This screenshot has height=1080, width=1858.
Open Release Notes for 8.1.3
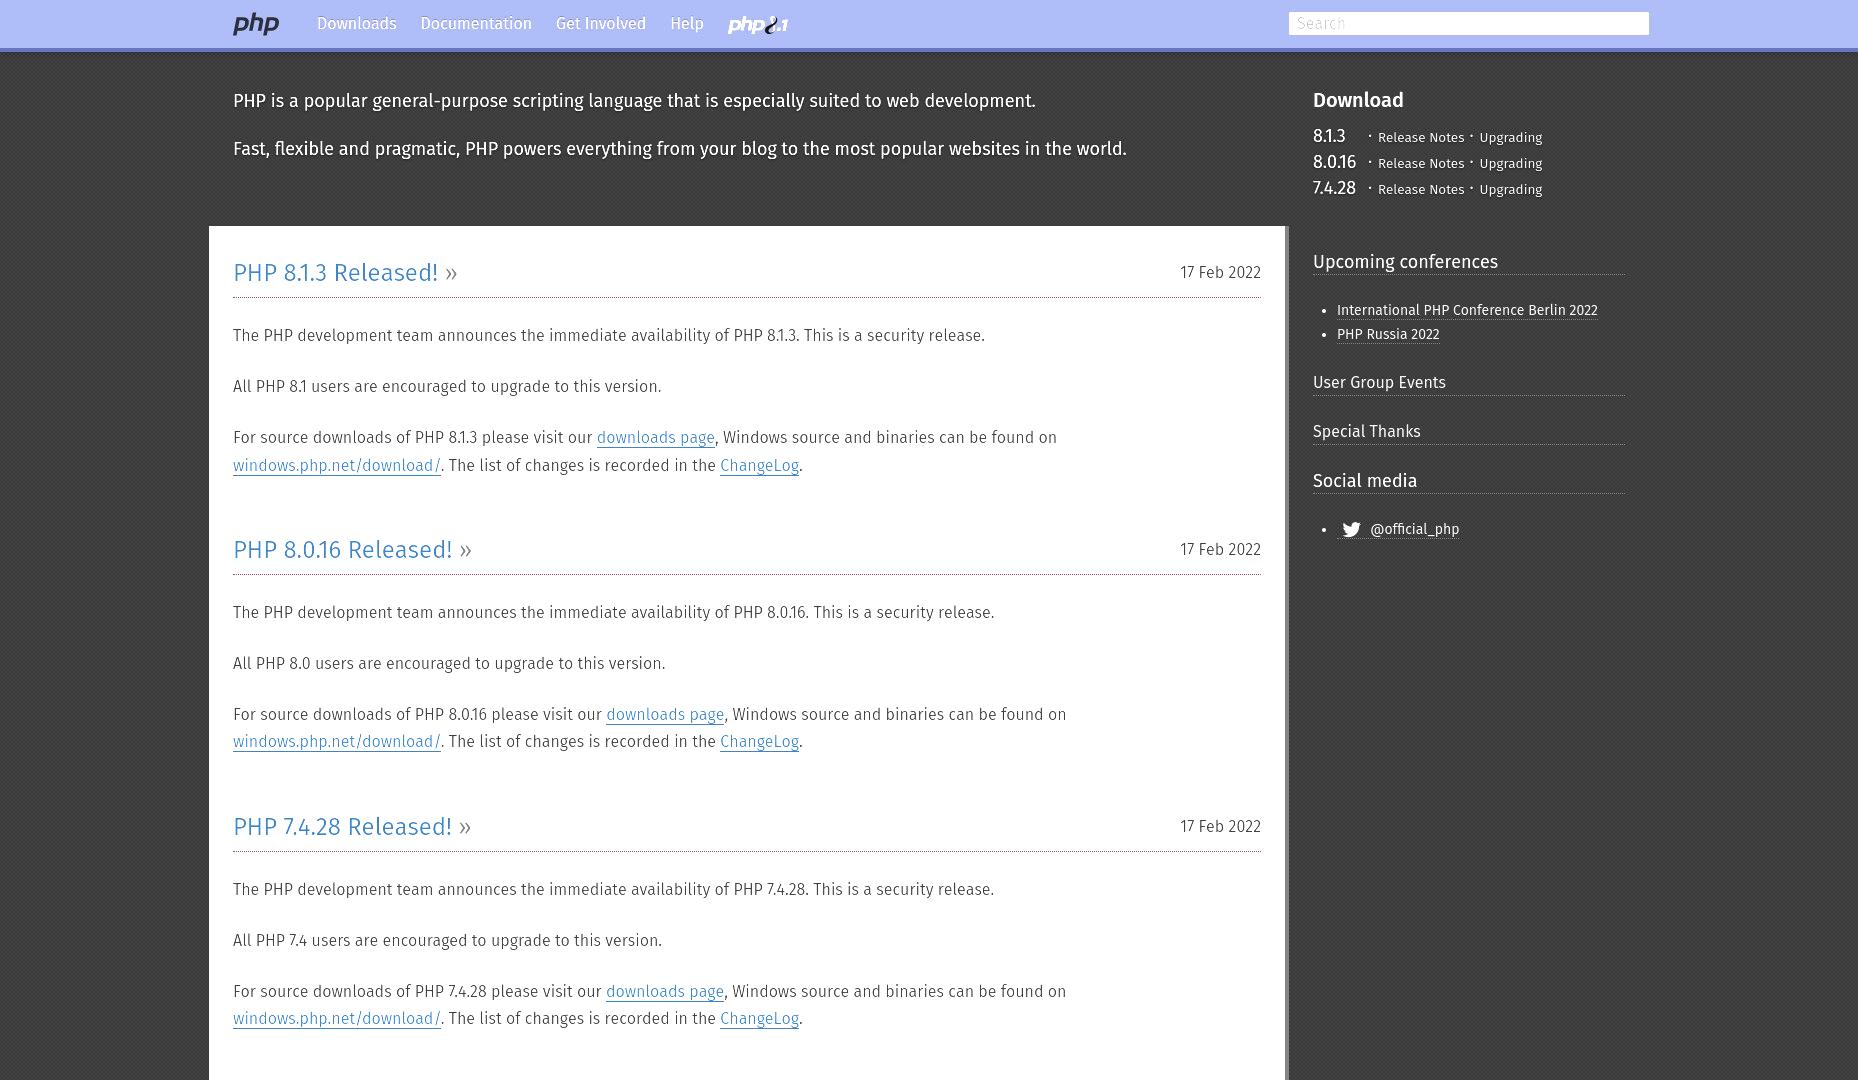click(x=1421, y=137)
